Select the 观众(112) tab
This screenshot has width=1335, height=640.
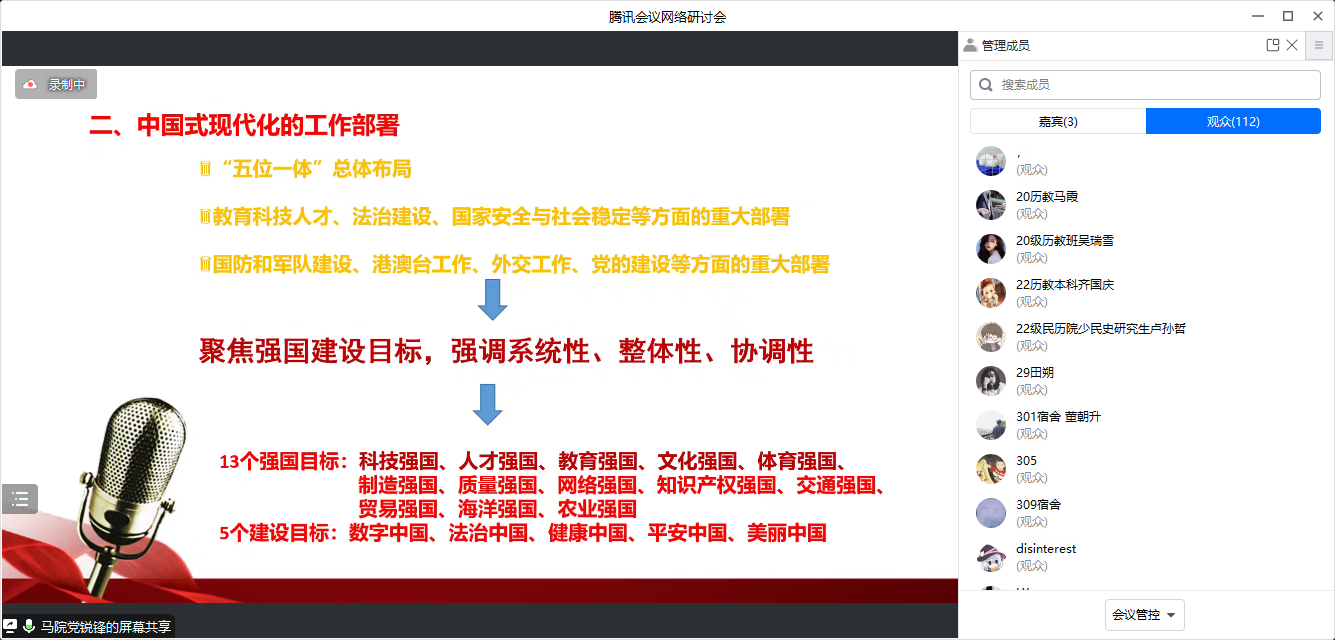click(1232, 122)
